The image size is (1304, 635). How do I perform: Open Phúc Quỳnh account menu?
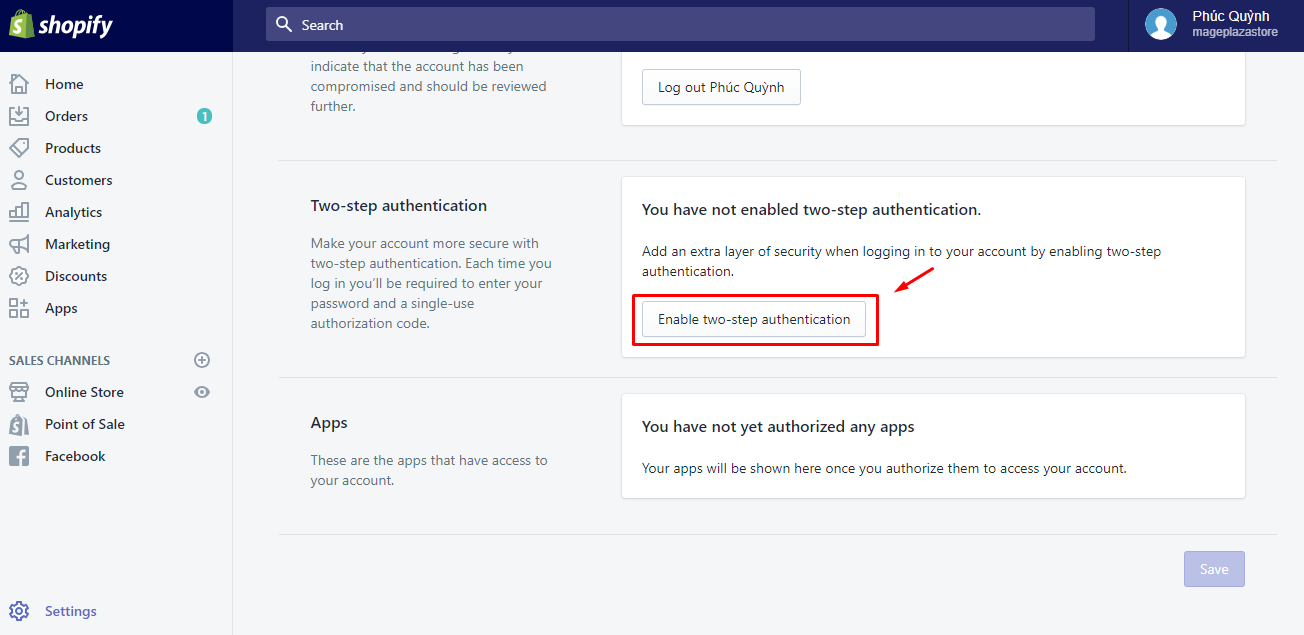coord(1216,24)
